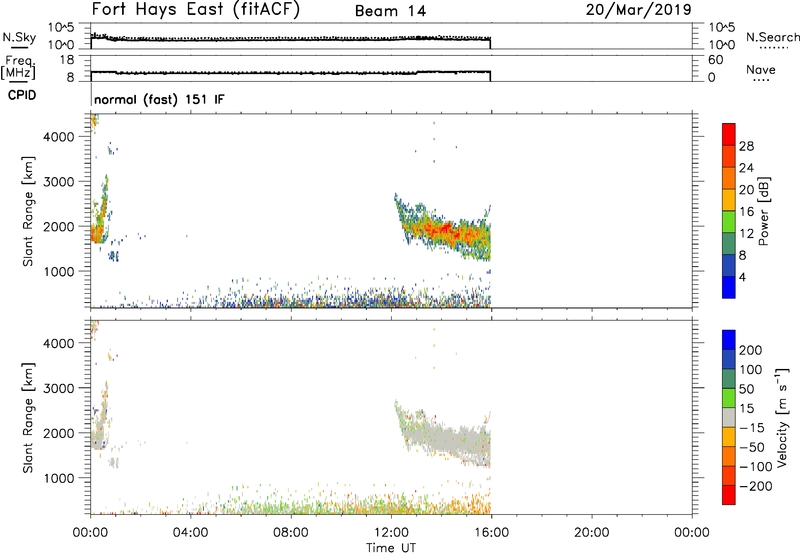Click the noise trace in the N.Sky panel

pos(291,39)
